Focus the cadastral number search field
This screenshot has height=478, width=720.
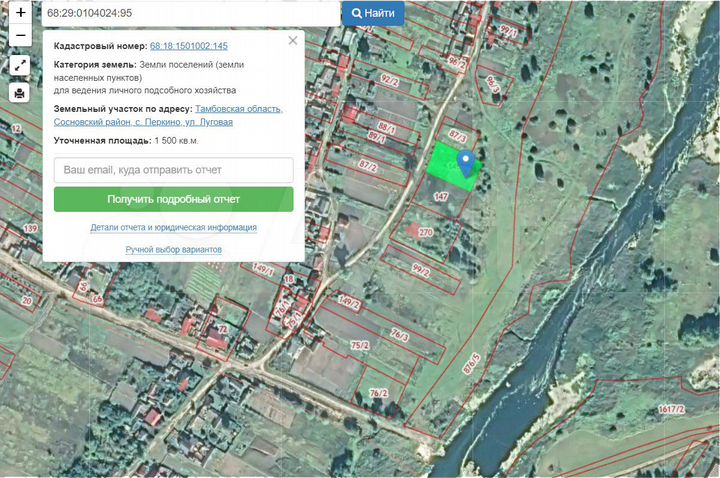[x=191, y=13]
